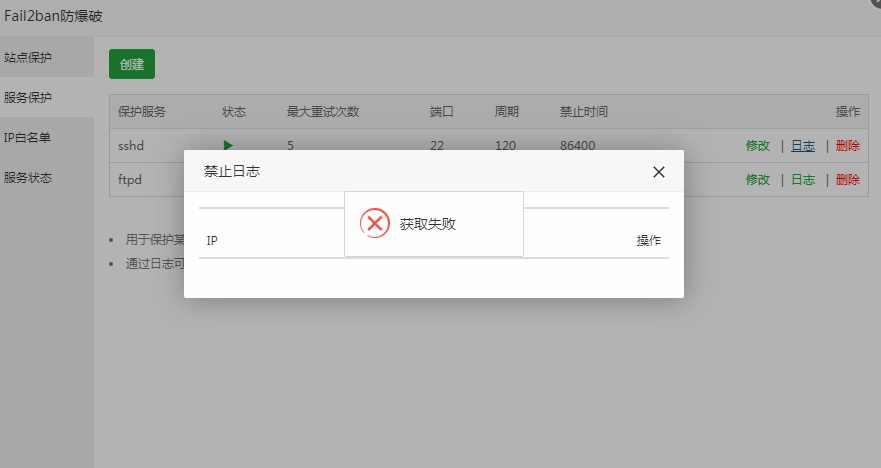Click 删除 link for sshd
Screen dimensions: 881x468
847,146
